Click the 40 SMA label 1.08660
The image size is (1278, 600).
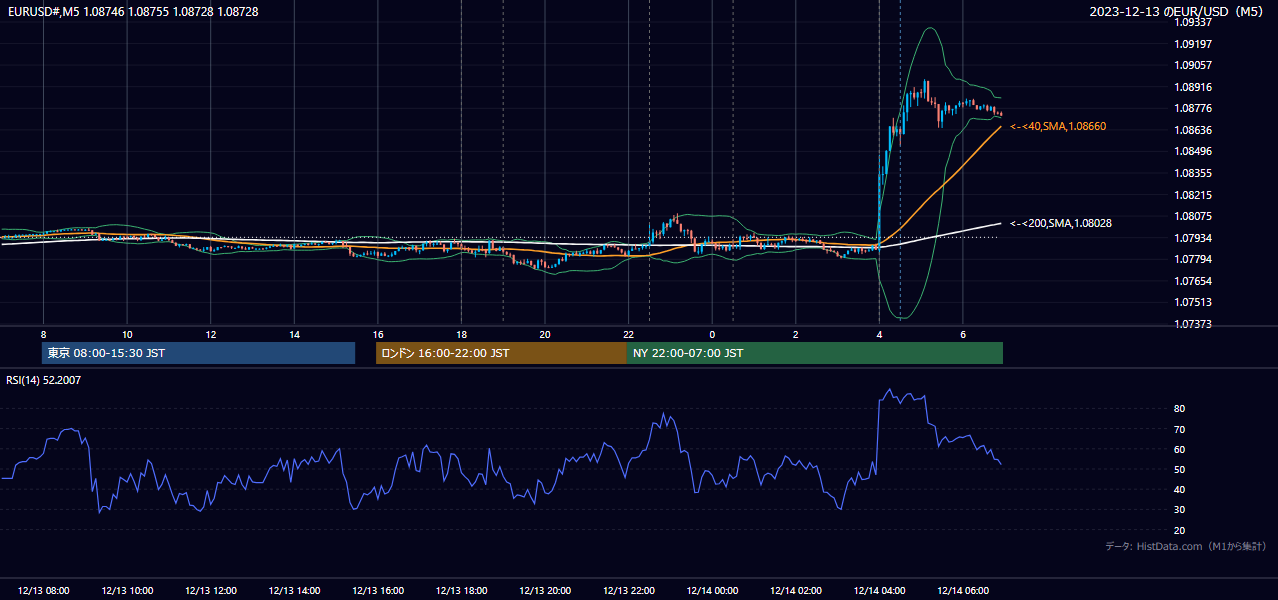coord(1058,127)
